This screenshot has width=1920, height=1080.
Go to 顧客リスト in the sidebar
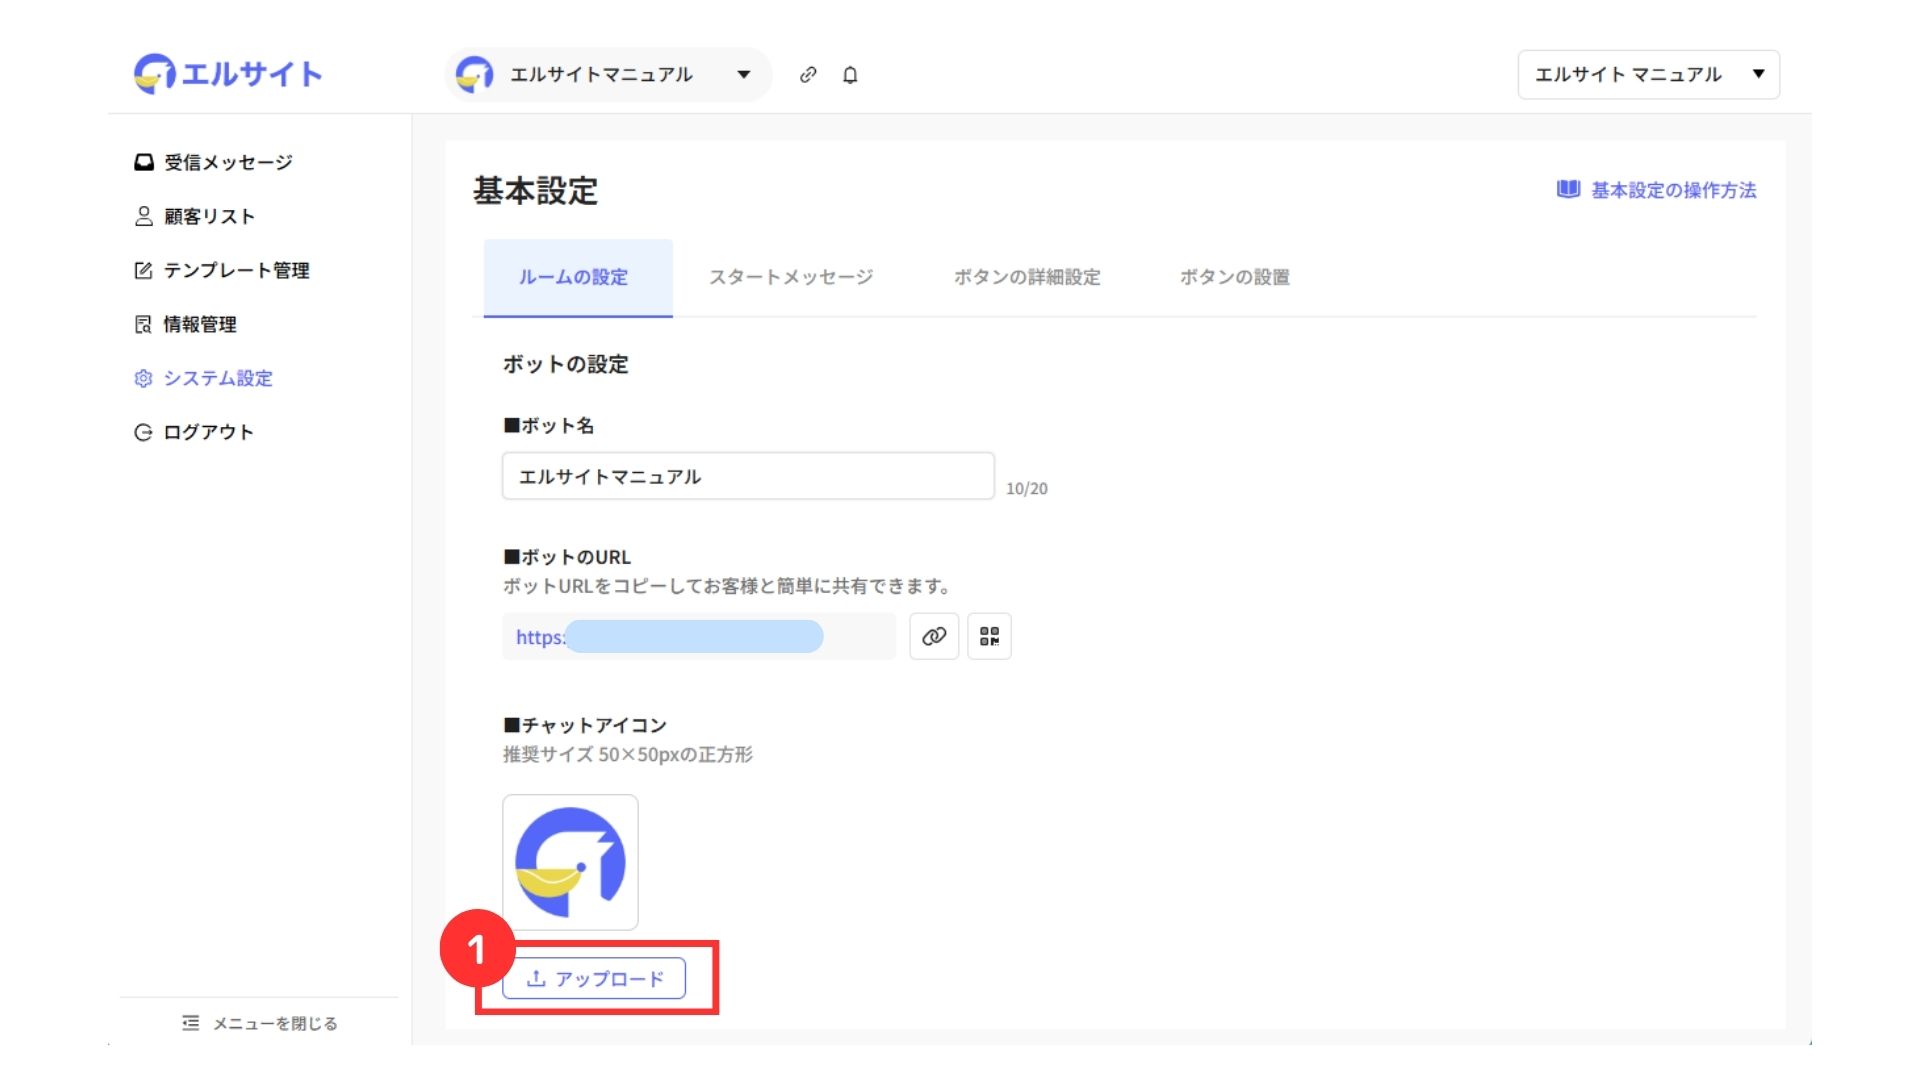click(x=208, y=216)
